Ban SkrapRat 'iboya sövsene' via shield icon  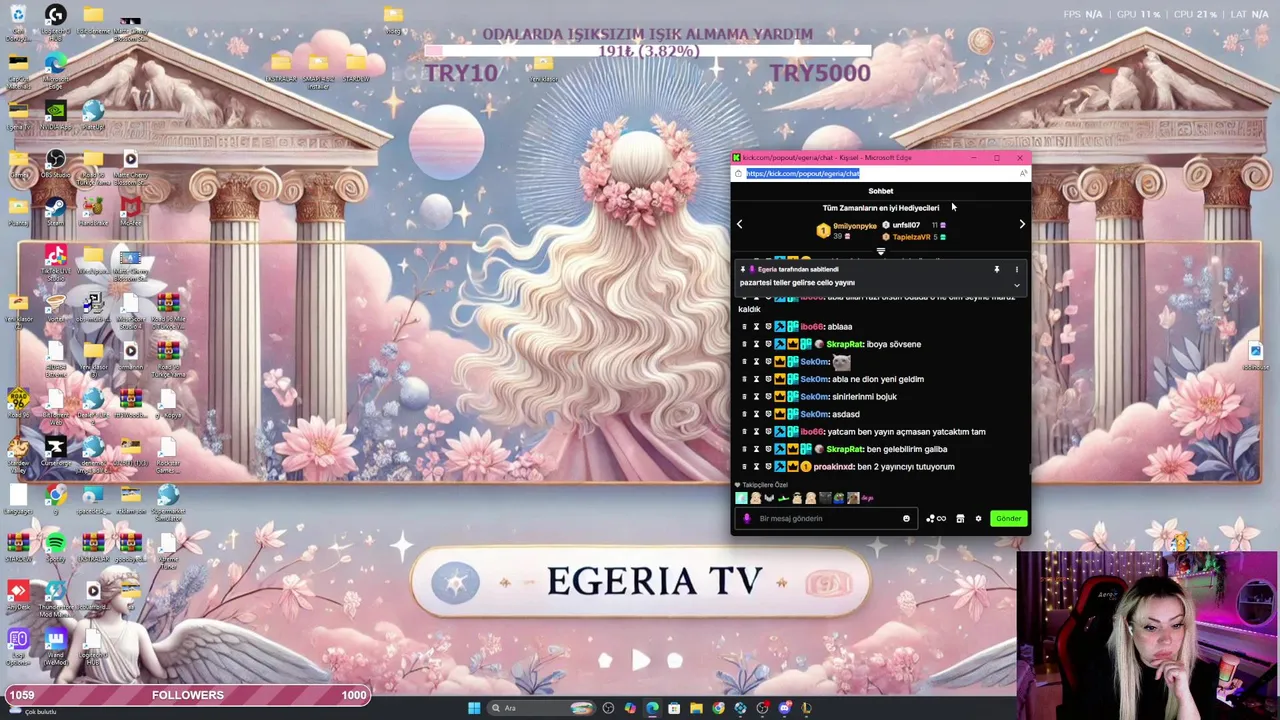(768, 344)
